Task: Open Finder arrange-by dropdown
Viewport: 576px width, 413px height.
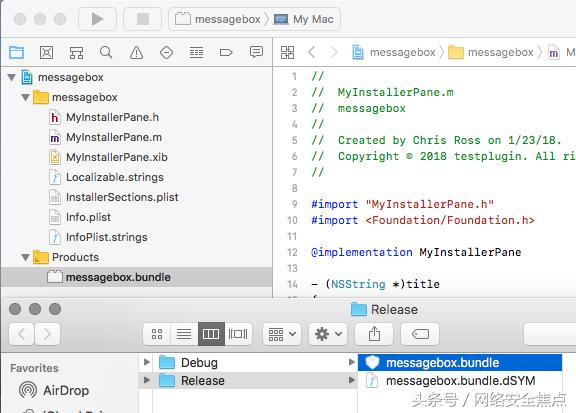Action: coord(282,334)
